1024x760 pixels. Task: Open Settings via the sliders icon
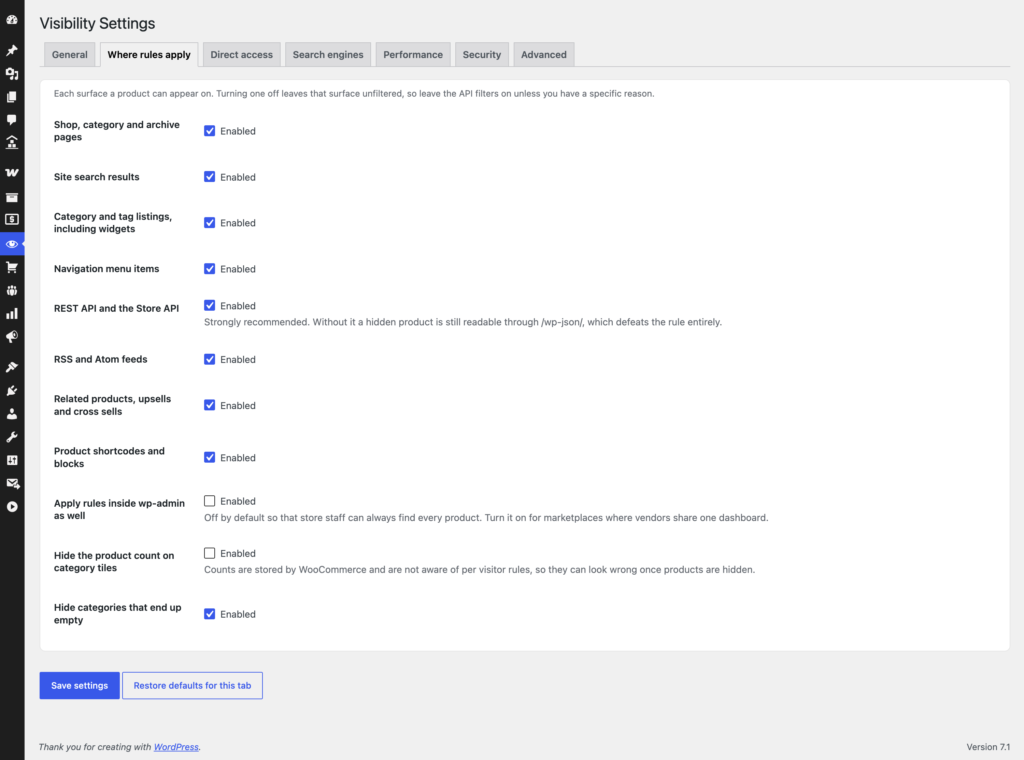(x=12, y=460)
